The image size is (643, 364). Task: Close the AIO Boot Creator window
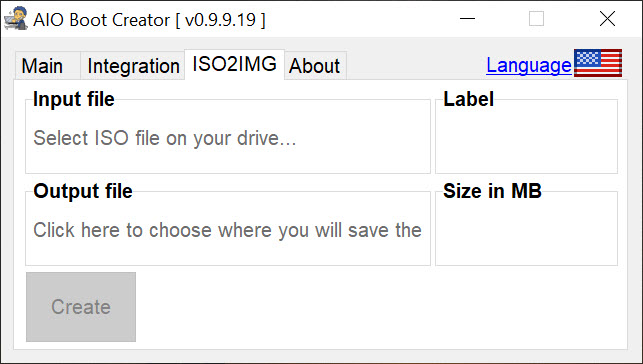[x=607, y=18]
